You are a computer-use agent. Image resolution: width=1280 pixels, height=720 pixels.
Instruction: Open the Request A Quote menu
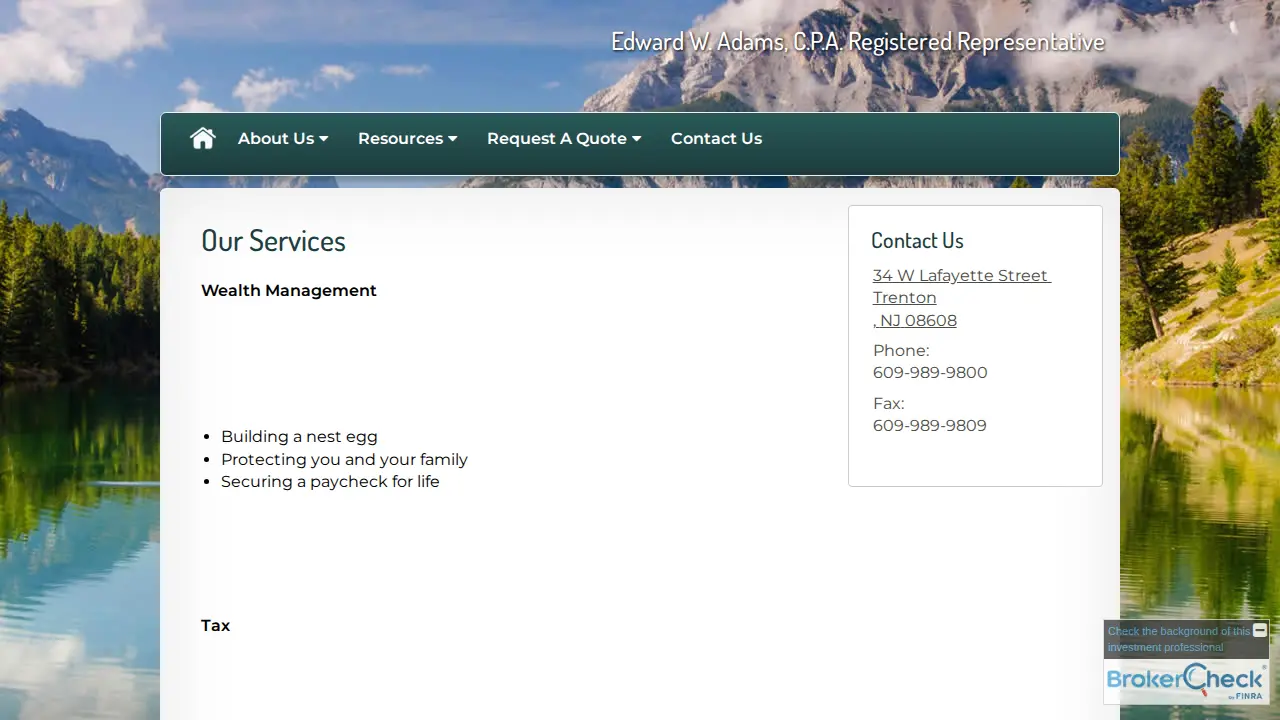[x=564, y=139]
